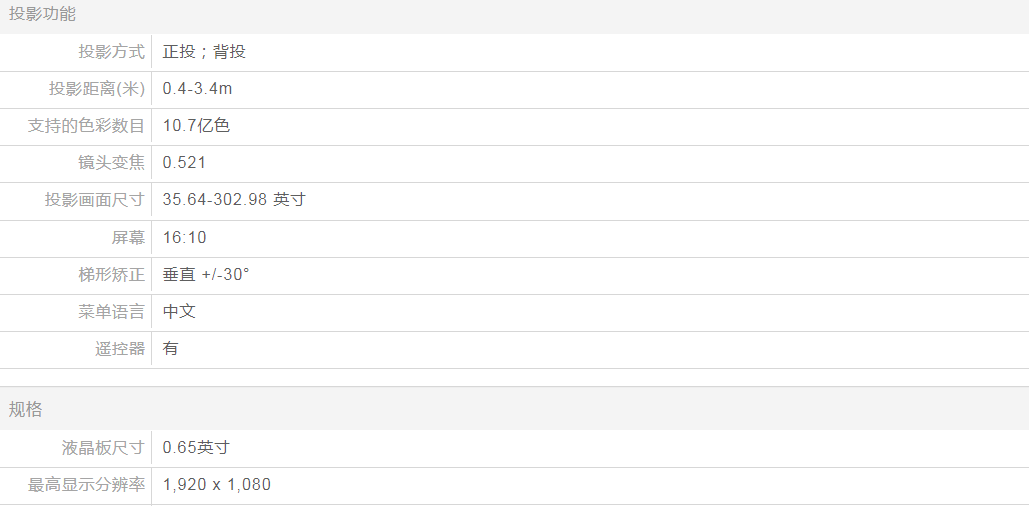The image size is (1032, 506).
Task: Click the 中文 menu language value
Action: pyautogui.click(x=179, y=312)
